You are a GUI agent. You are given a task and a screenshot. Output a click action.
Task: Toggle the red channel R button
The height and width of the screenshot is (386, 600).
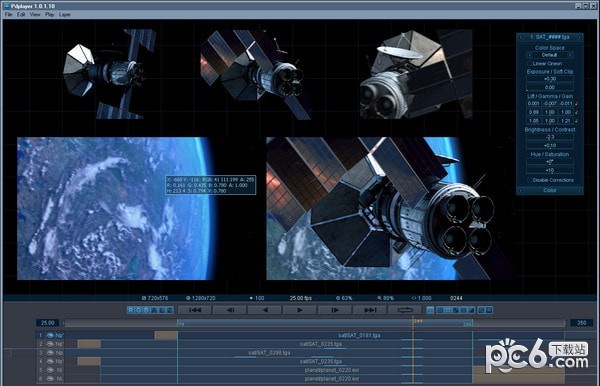point(130,310)
